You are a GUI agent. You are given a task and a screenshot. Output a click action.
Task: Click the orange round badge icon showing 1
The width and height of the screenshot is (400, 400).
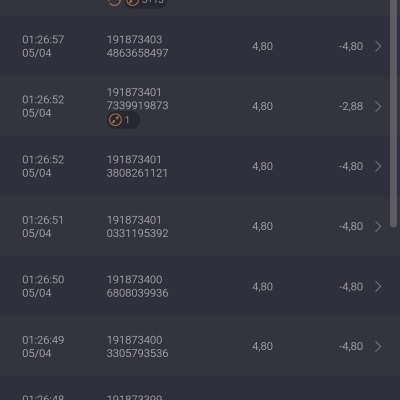coord(115,120)
